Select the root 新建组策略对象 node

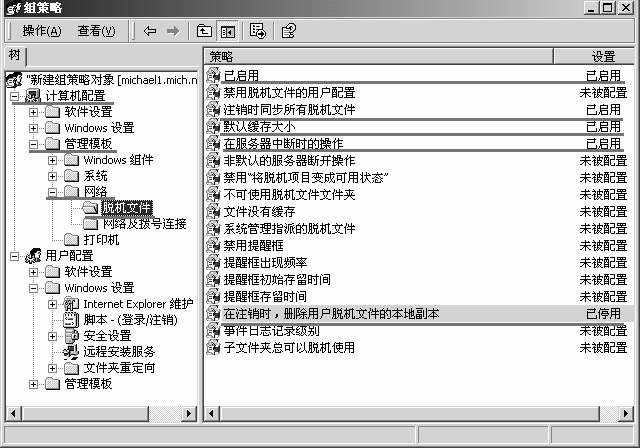(x=112, y=80)
